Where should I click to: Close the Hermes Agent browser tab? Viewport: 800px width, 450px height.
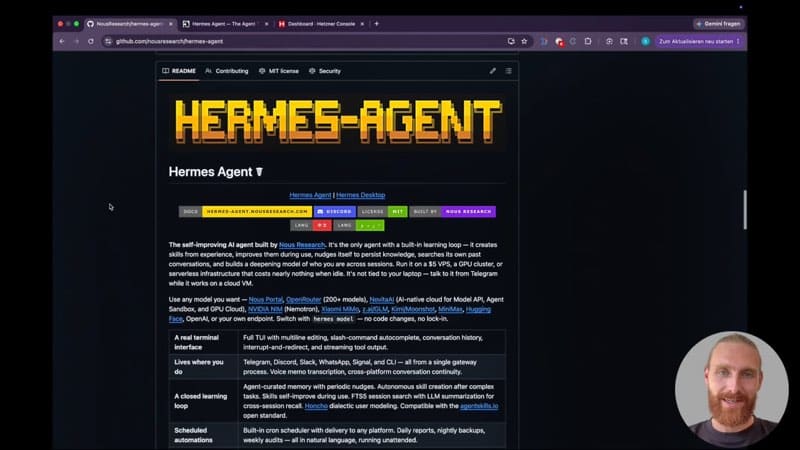[266, 24]
